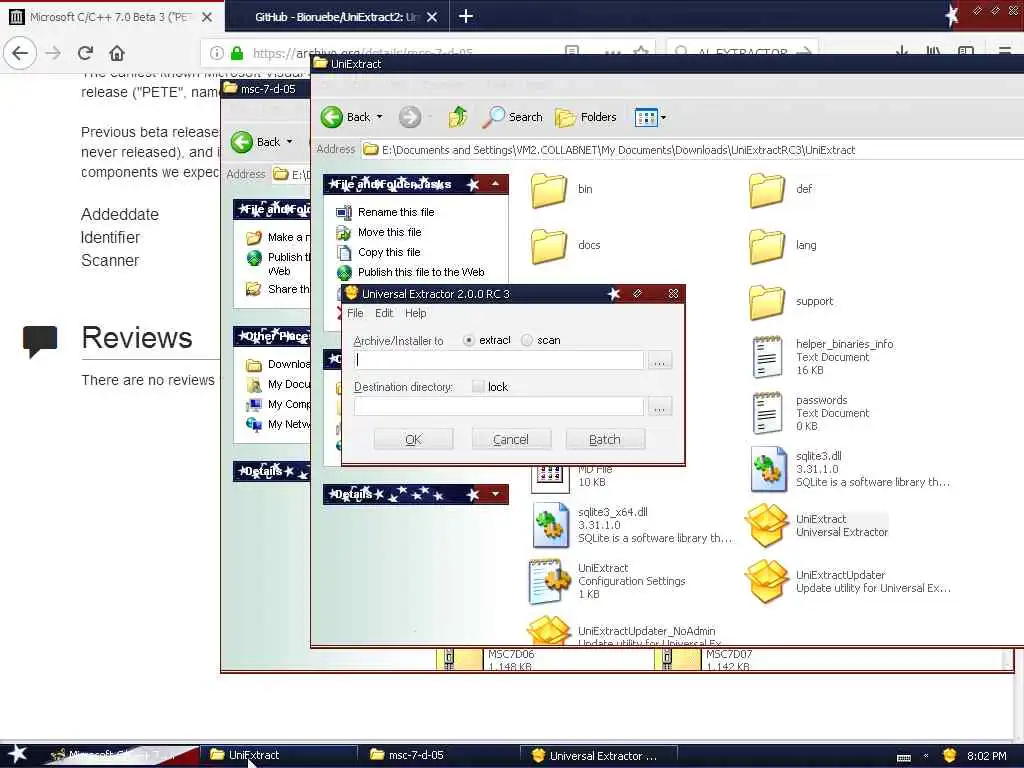
Task: Open a new Firefox tab
Action: coord(466,16)
